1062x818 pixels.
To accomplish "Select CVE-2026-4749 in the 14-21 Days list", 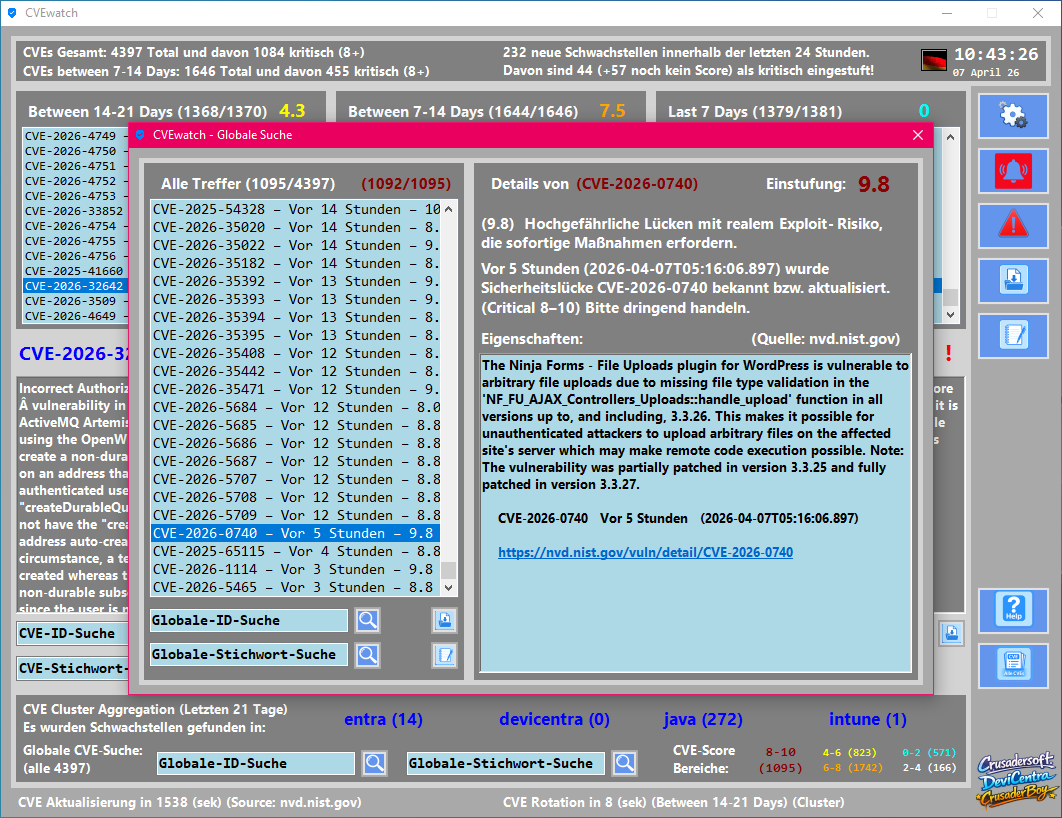I will [71, 136].
